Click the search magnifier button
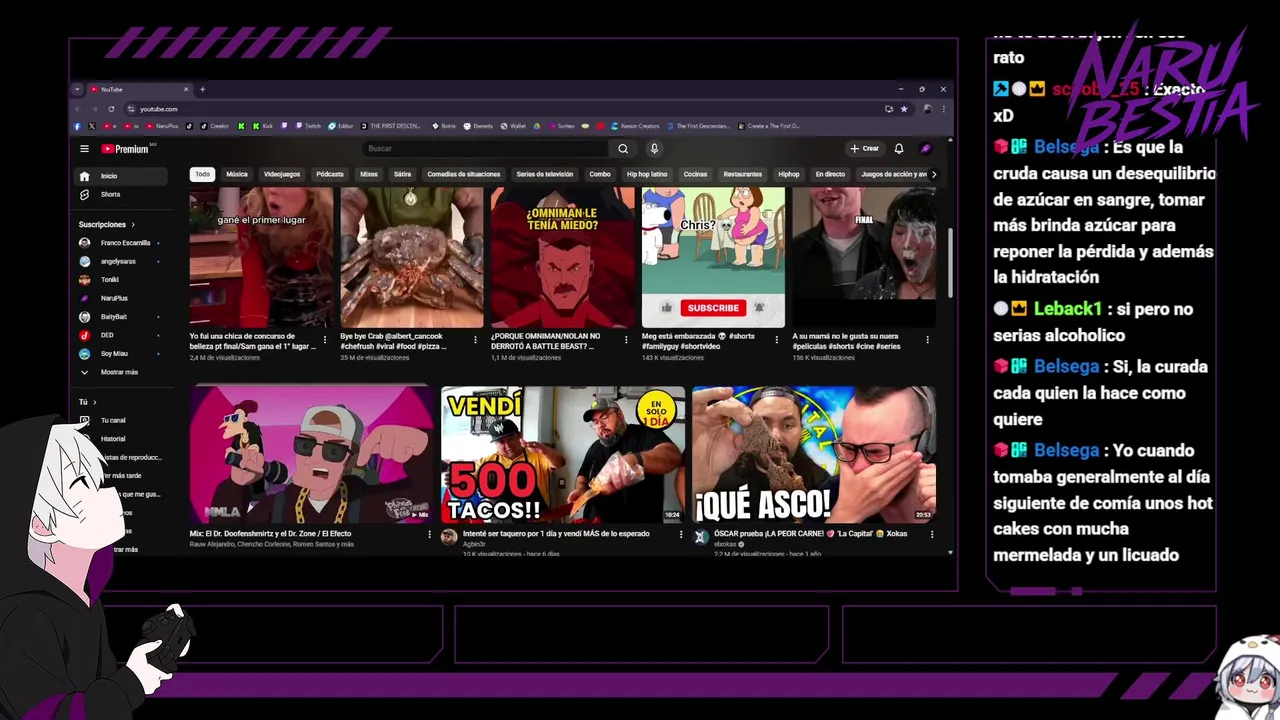 (x=623, y=148)
